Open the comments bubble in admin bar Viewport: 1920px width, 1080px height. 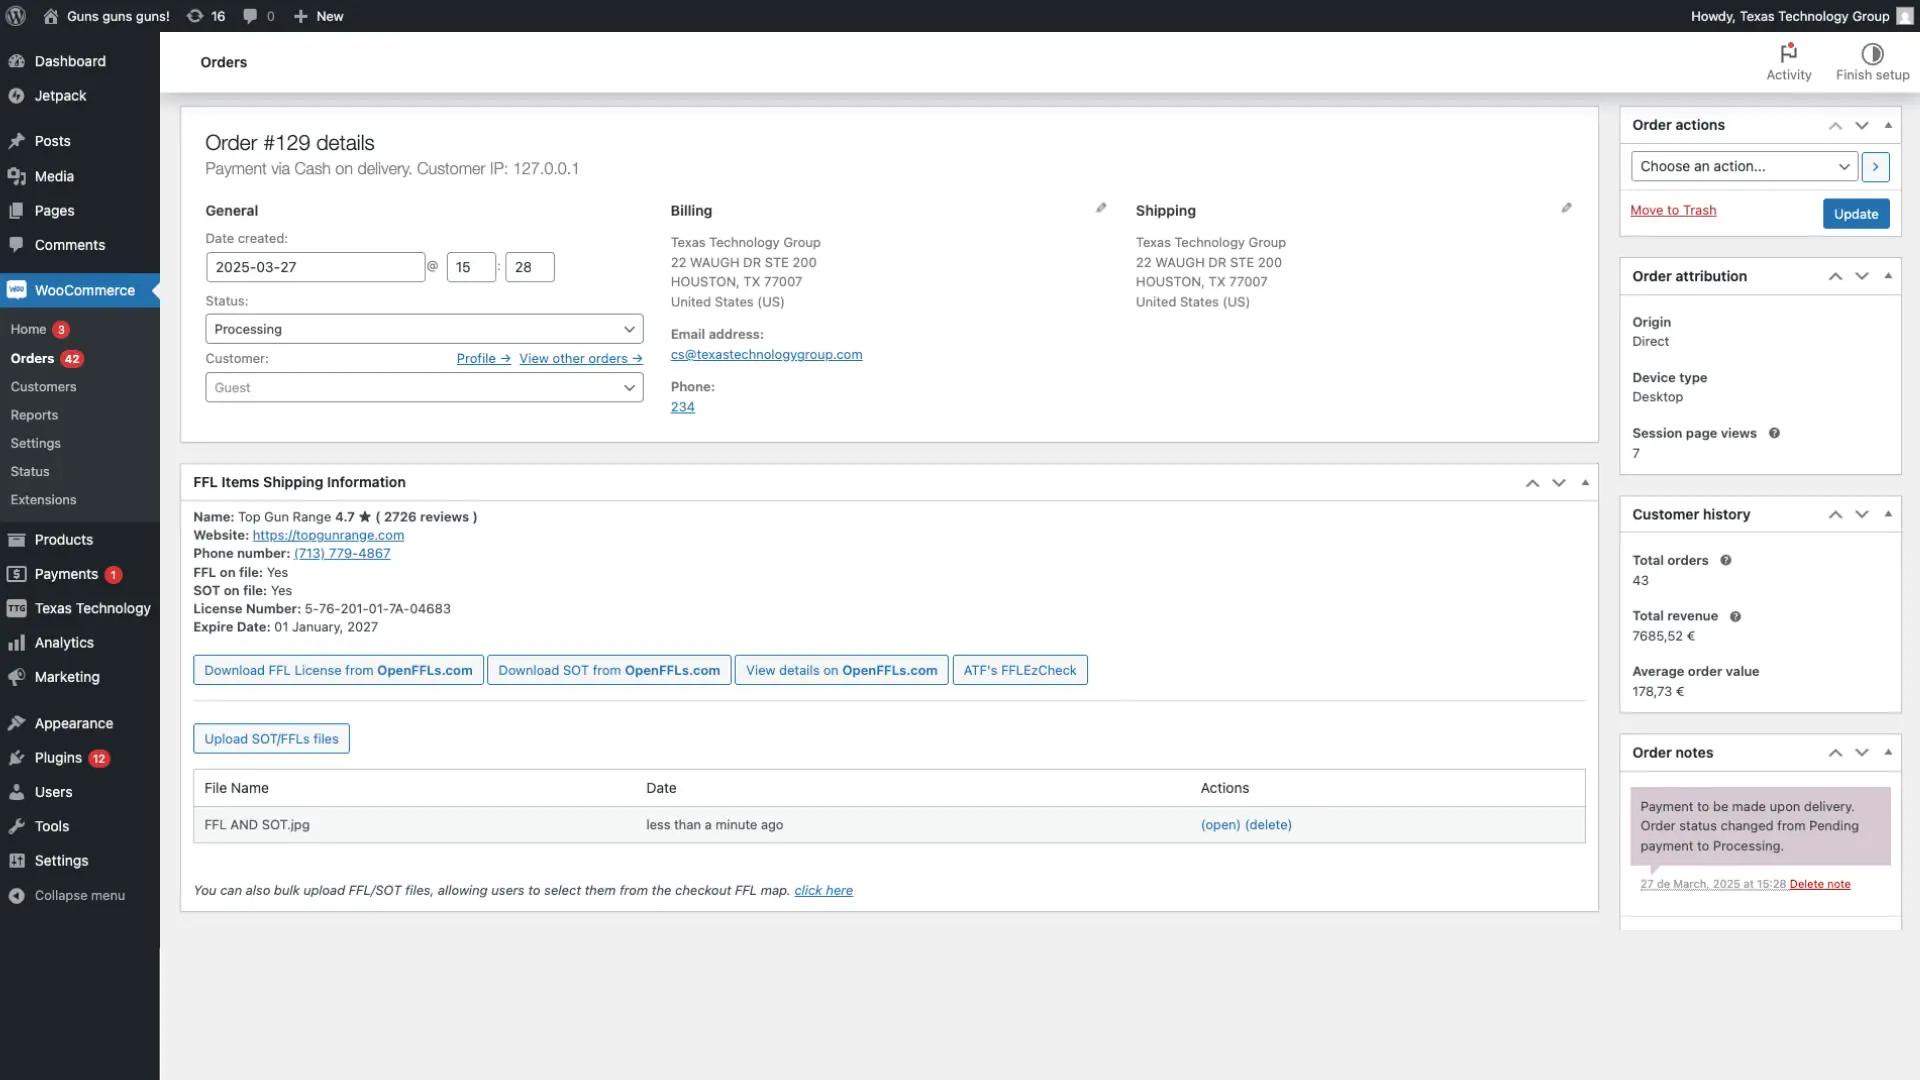coord(258,16)
